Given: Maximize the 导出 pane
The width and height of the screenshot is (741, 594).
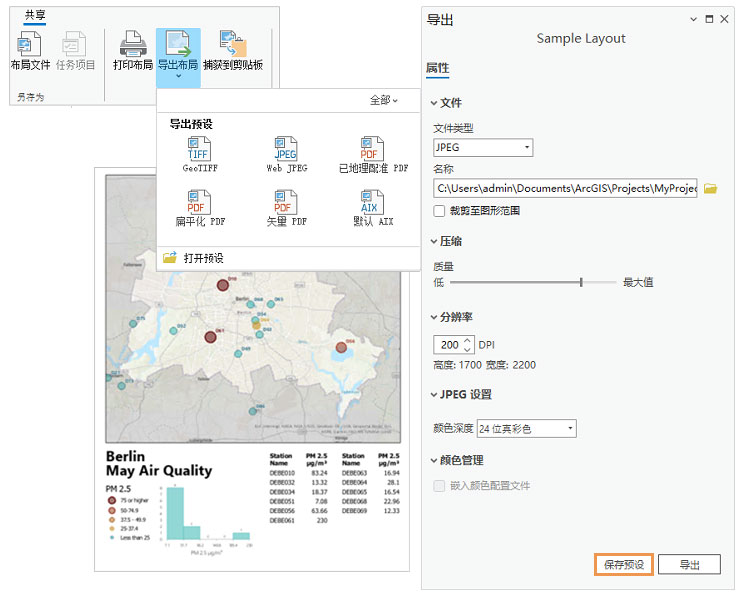Looking at the screenshot, I should (x=709, y=19).
